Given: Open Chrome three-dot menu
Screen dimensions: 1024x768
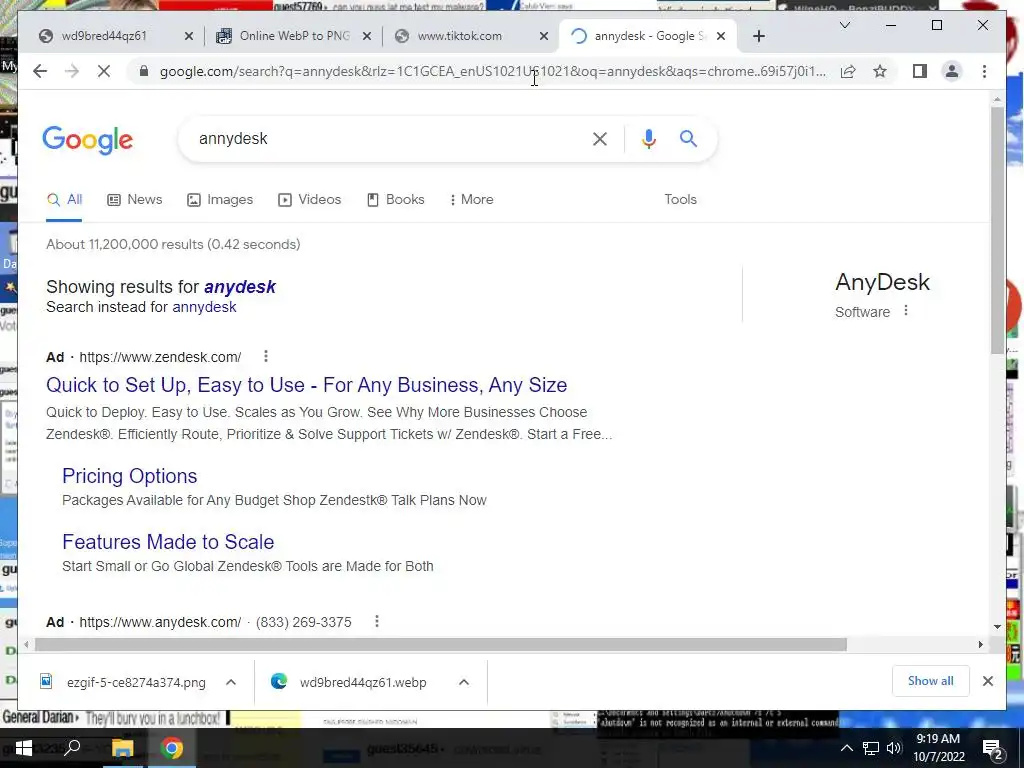Looking at the screenshot, I should tap(984, 71).
